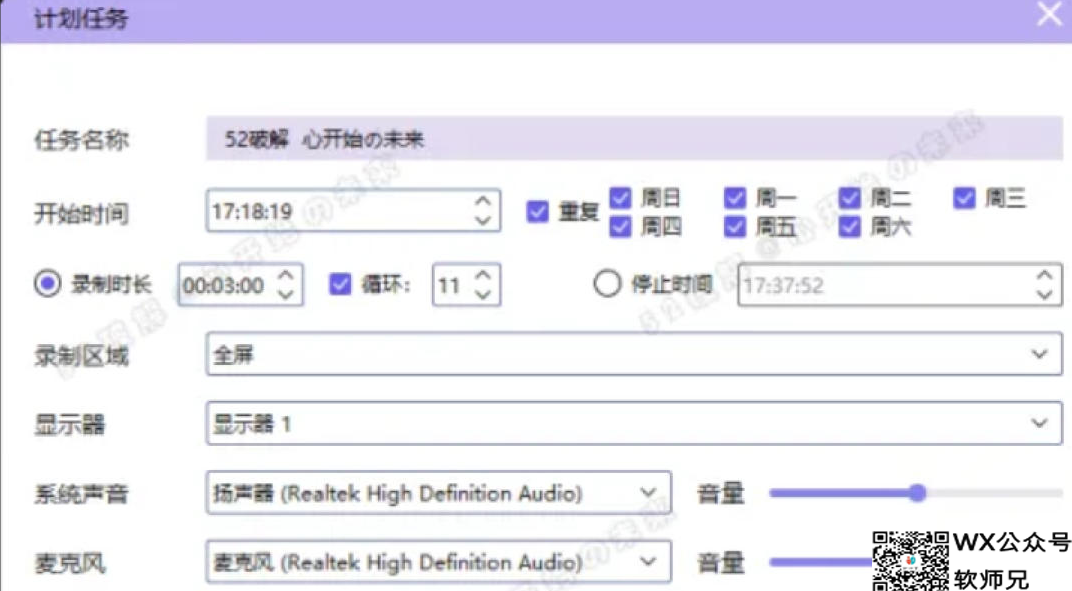1072x591 pixels.
Task: Click the up arrow on start time spinner
Action: point(483,201)
